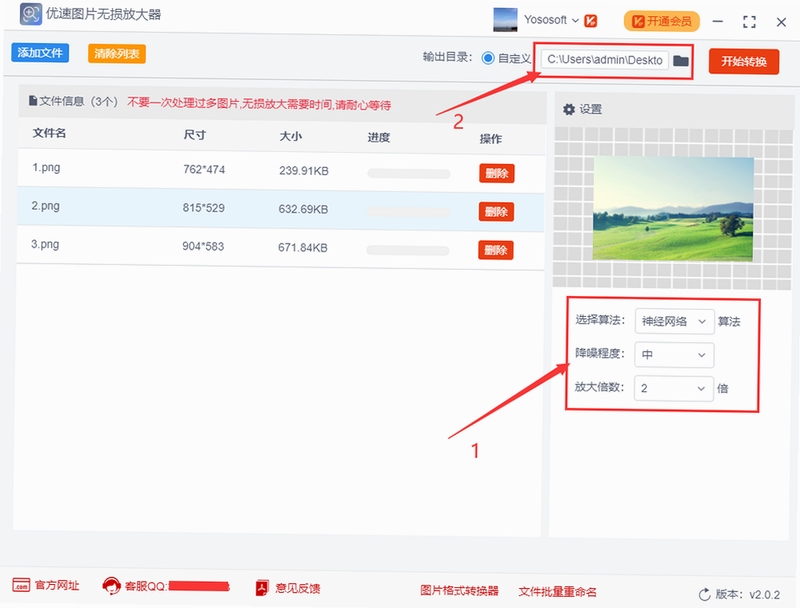Click the app magnifier logo icon
The image size is (800, 608).
(x=30, y=14)
